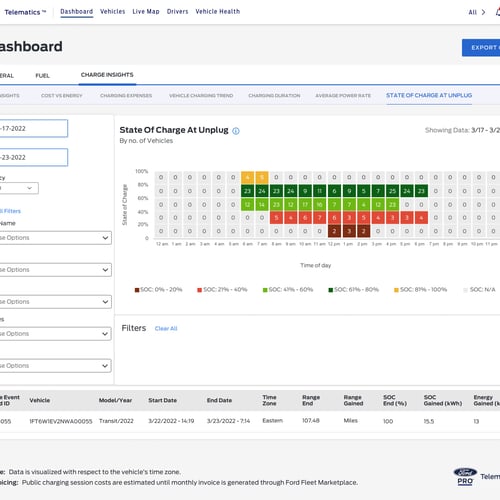Open the Dashboard nav item
The width and height of the screenshot is (500, 500).
tap(77, 12)
